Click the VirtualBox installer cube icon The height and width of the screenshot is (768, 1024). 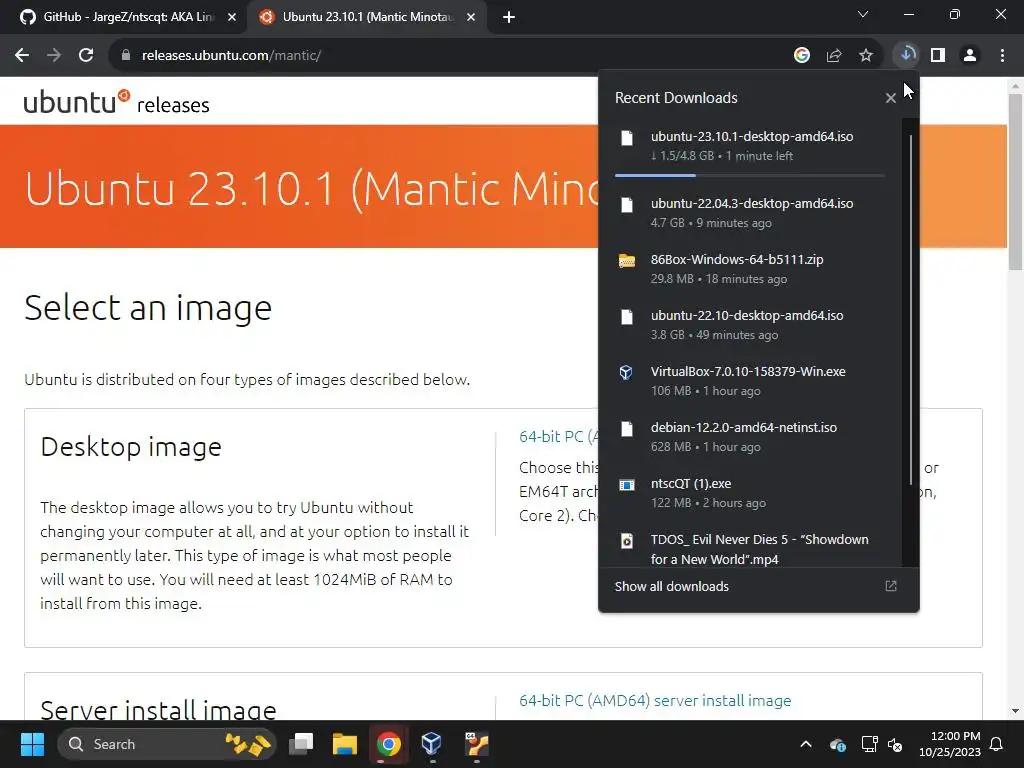pyautogui.click(x=626, y=372)
